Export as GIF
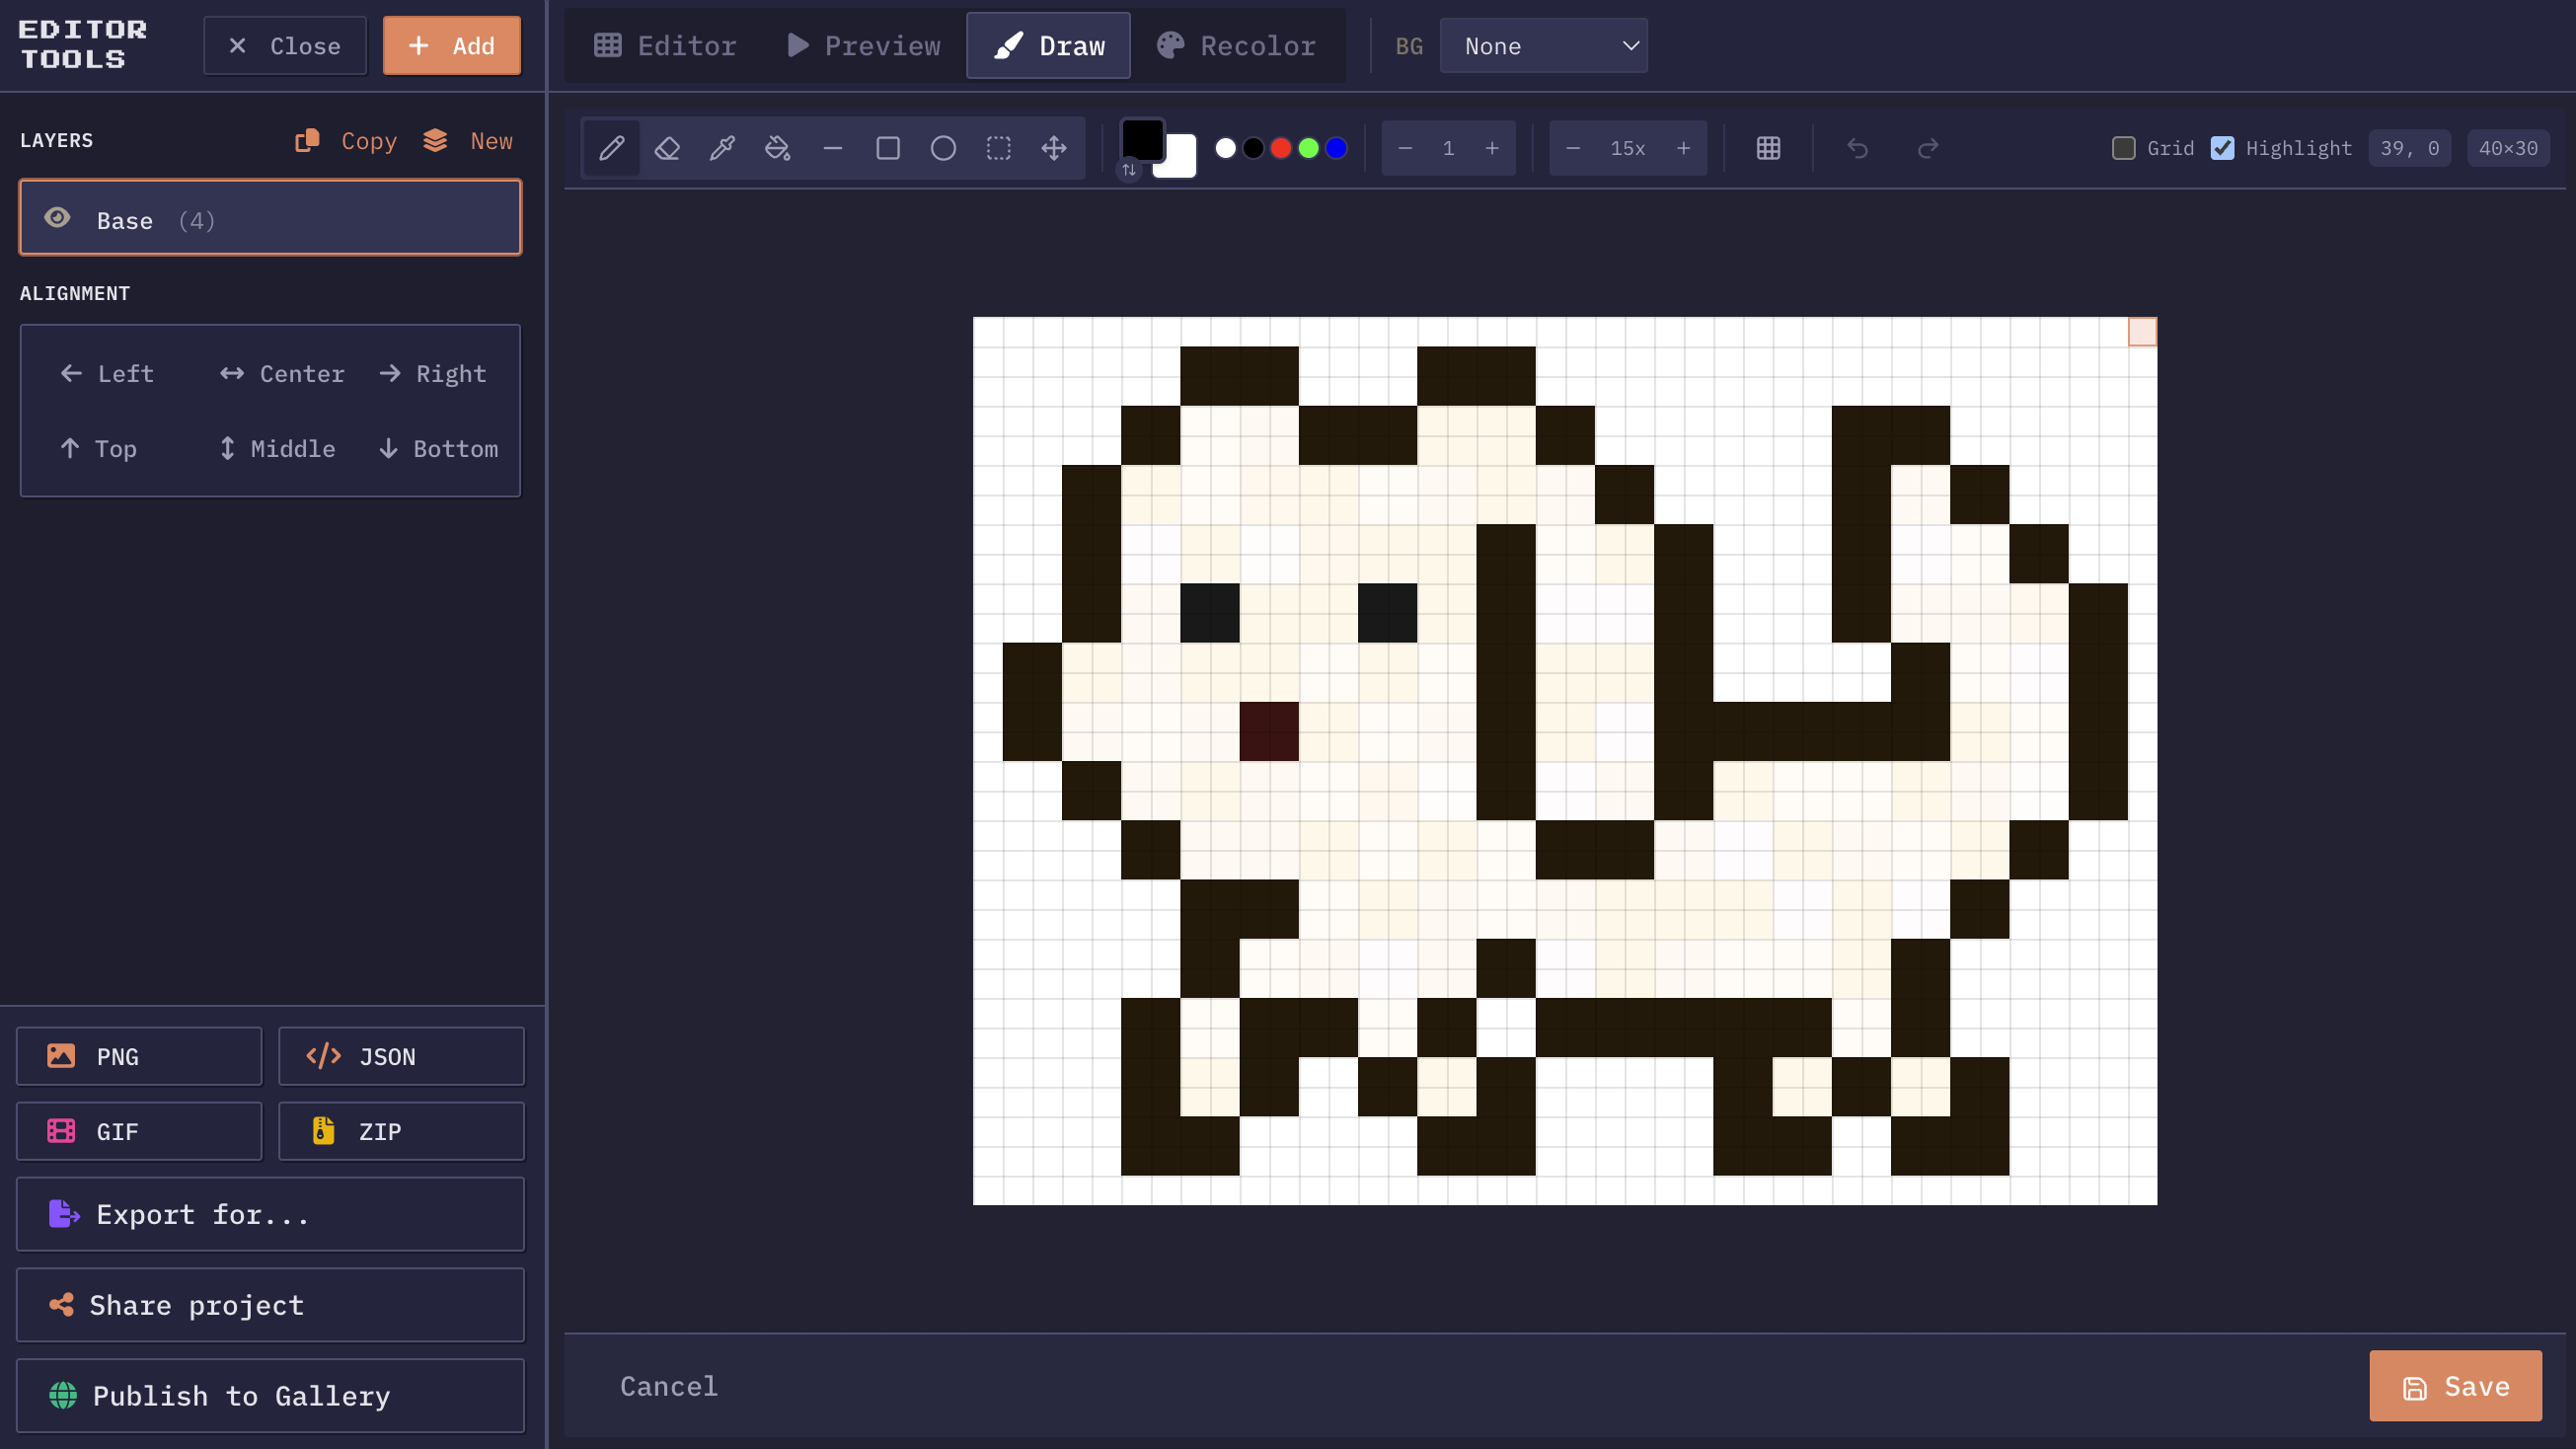The image size is (2576, 1449). [139, 1131]
